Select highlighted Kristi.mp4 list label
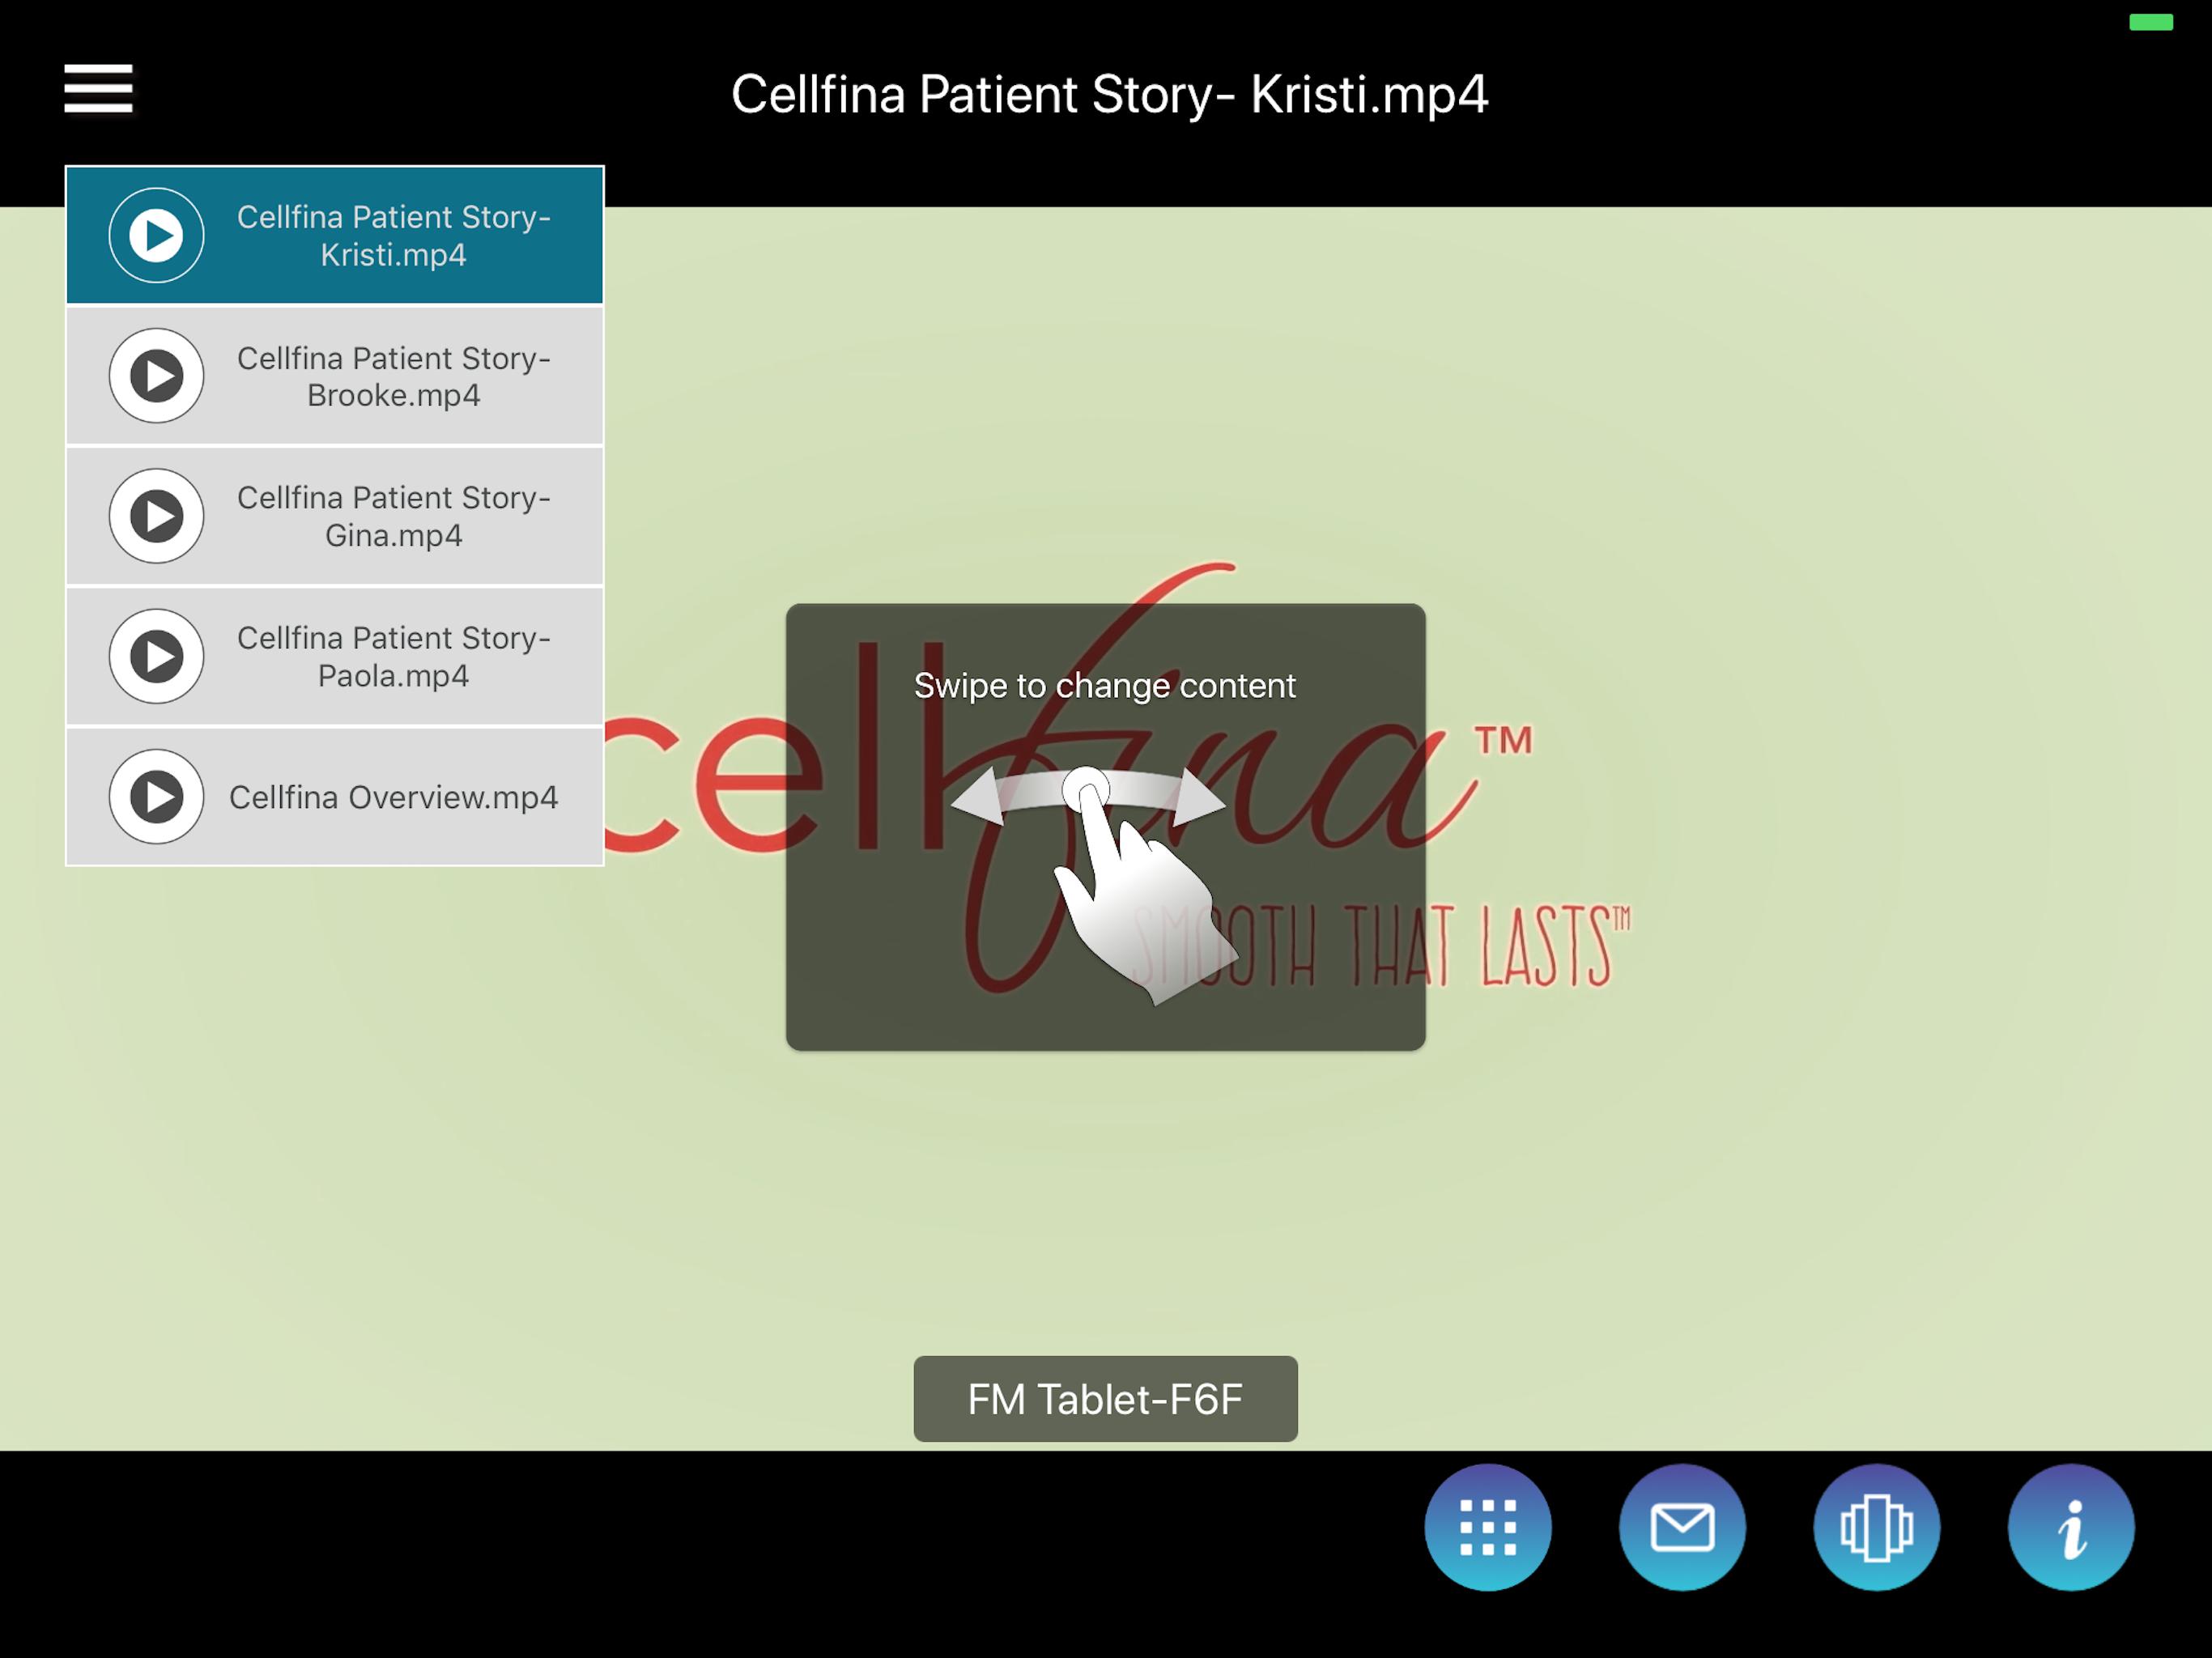This screenshot has width=2212, height=1658. click(x=393, y=236)
